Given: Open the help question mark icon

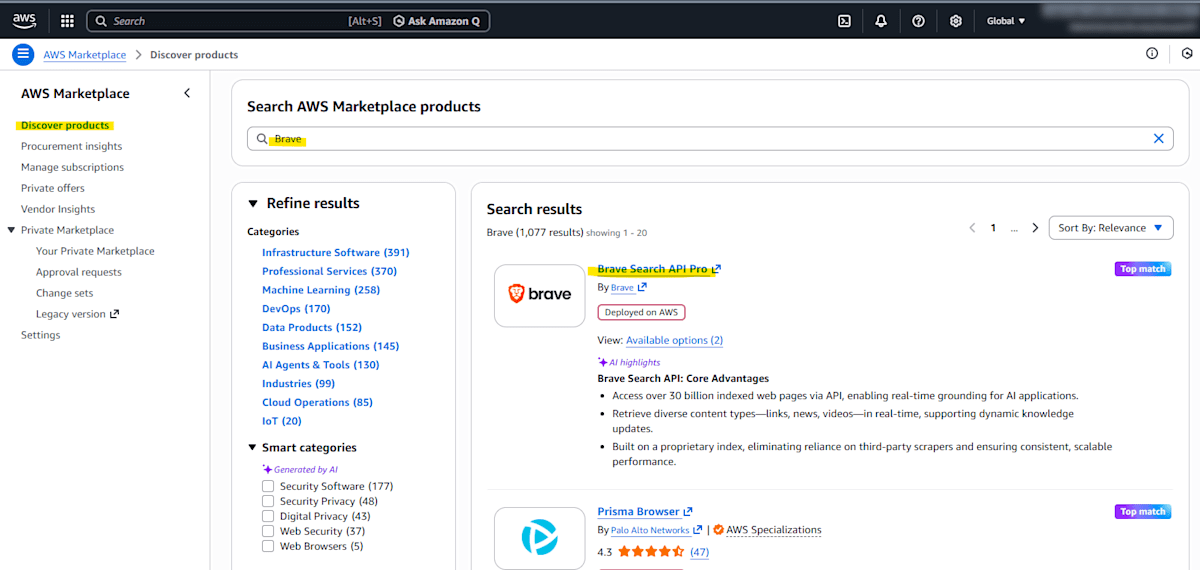Looking at the screenshot, I should pyautogui.click(x=918, y=21).
